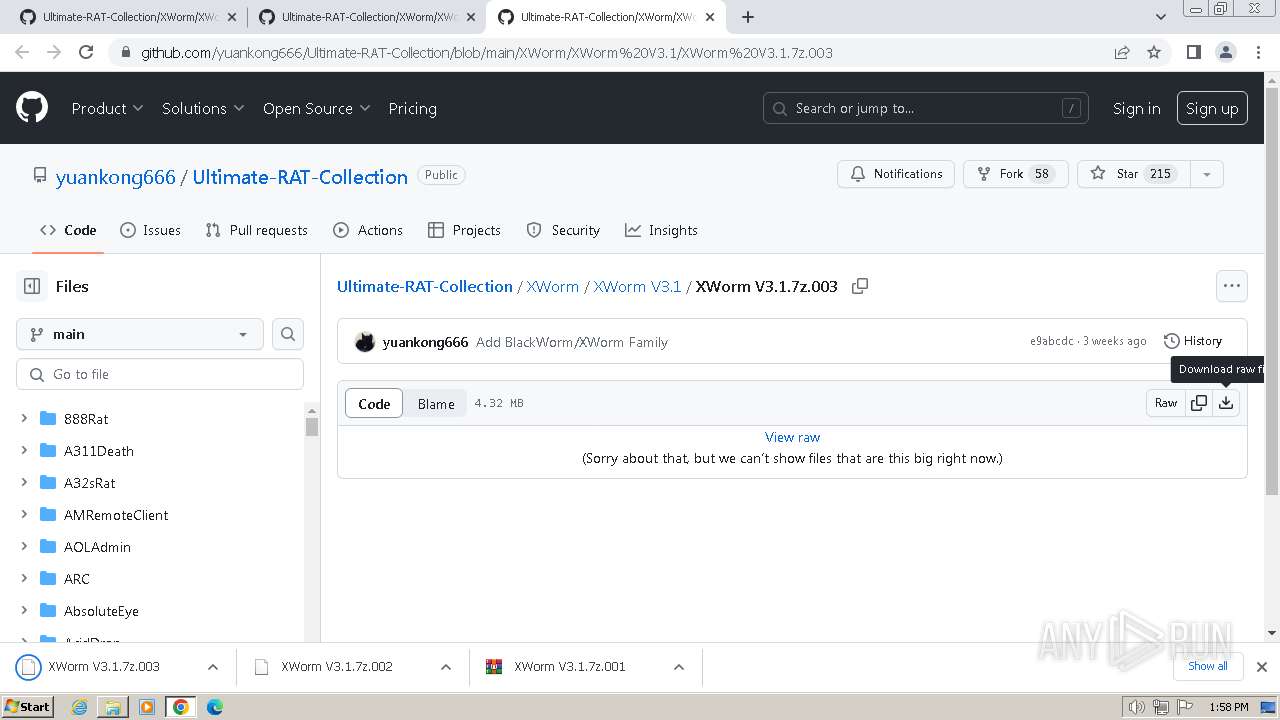The image size is (1280, 720).
Task: Expand the AMRemoteClient folder
Action: tap(24, 515)
